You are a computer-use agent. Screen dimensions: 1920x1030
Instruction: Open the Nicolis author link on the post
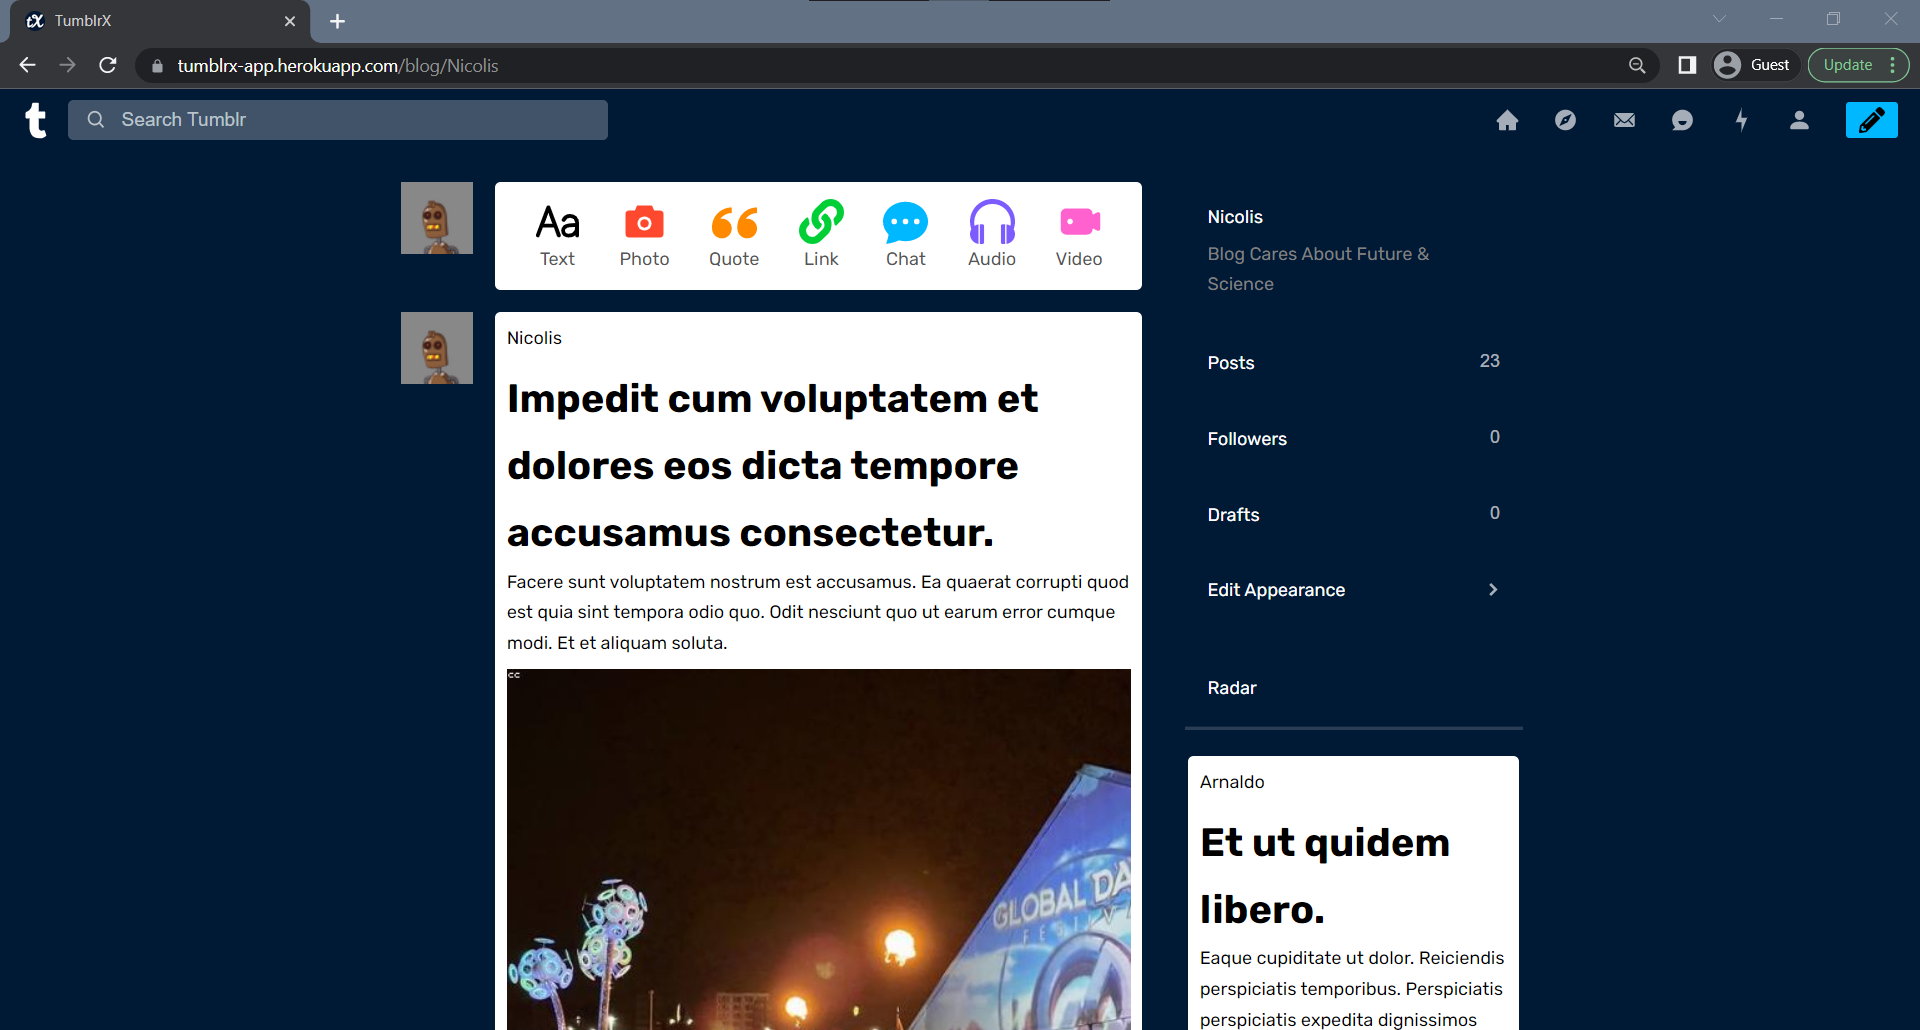pos(534,338)
